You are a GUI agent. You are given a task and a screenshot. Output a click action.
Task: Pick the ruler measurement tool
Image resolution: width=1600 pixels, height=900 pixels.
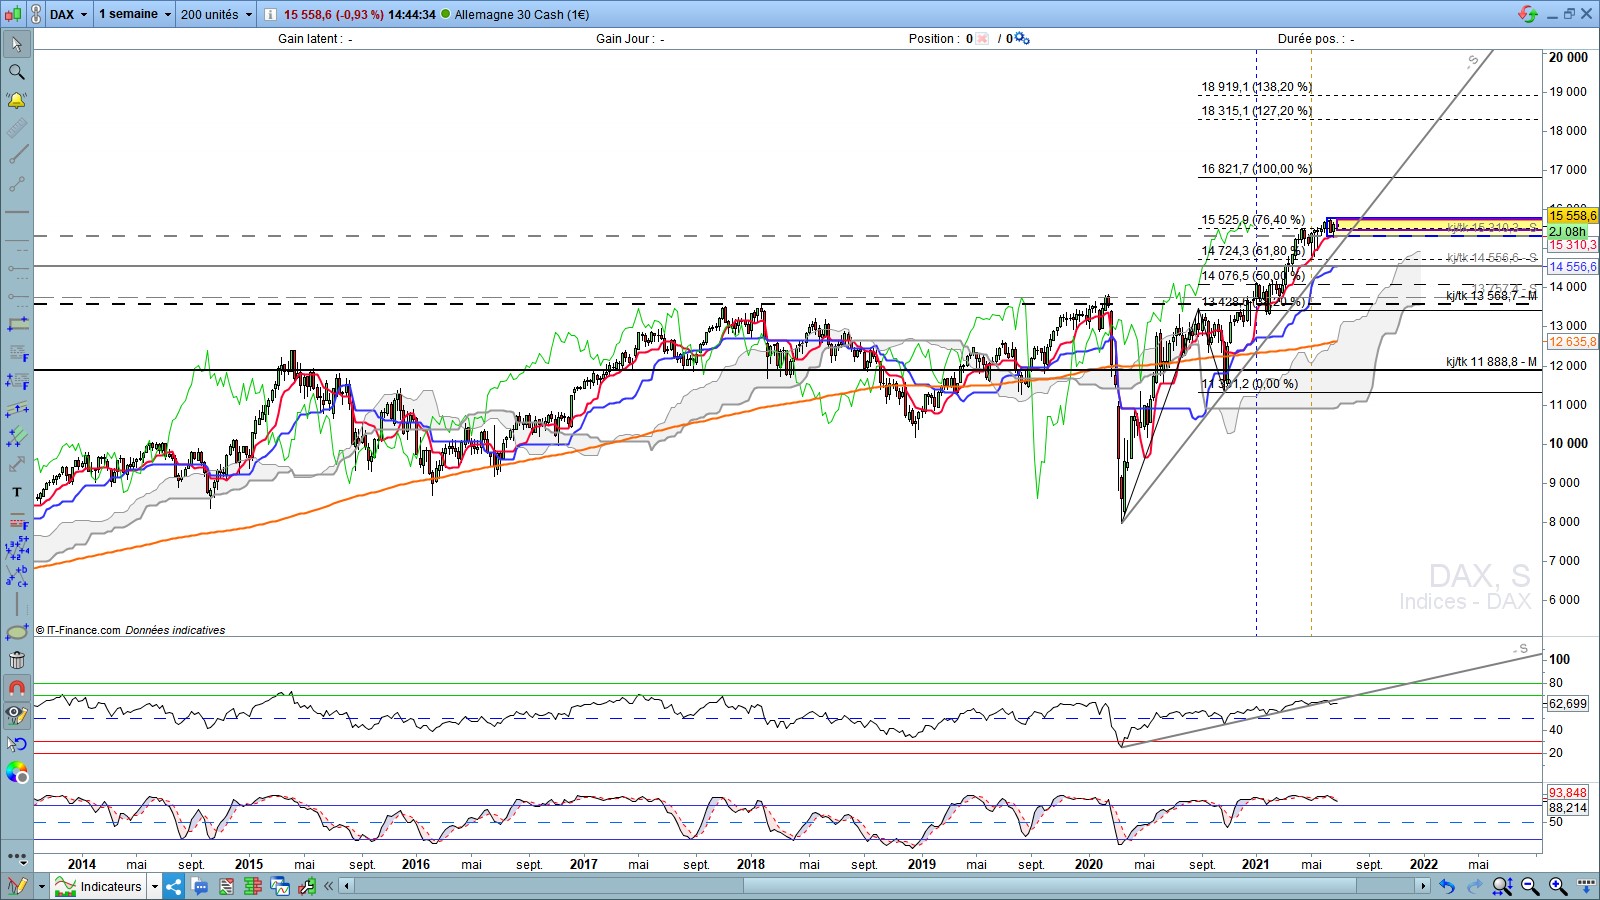point(17,128)
